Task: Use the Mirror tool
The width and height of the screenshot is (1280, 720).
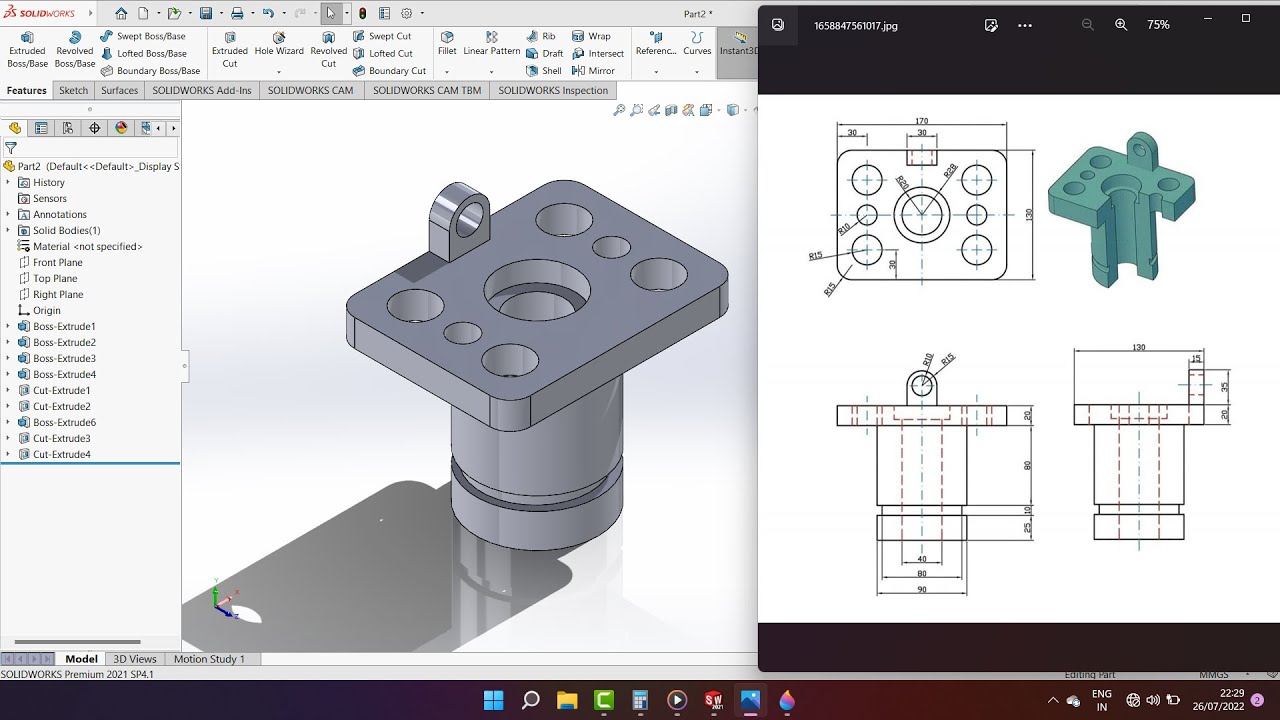Action: pyautogui.click(x=594, y=71)
